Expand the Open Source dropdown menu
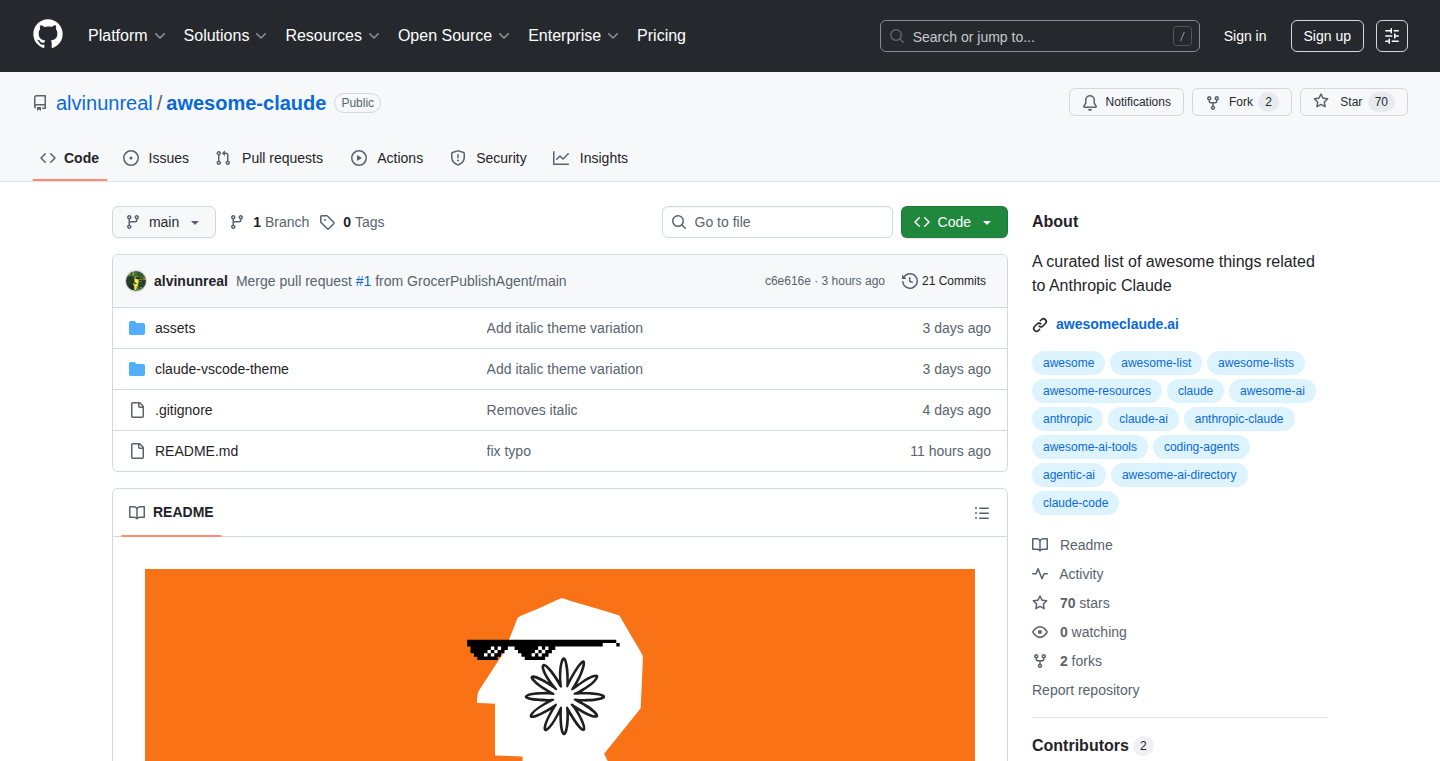This screenshot has height=761, width=1440. click(454, 36)
